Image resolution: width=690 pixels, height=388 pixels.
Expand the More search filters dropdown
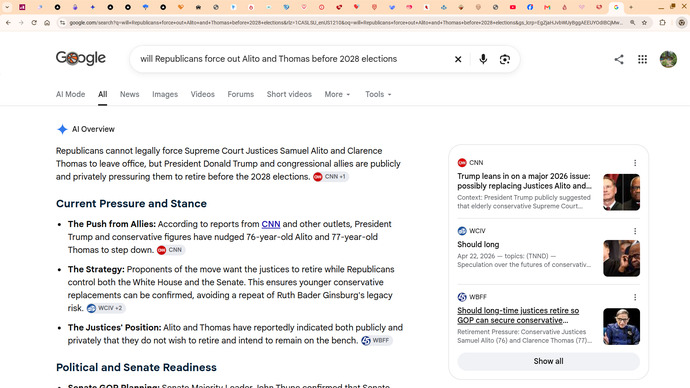(x=338, y=94)
